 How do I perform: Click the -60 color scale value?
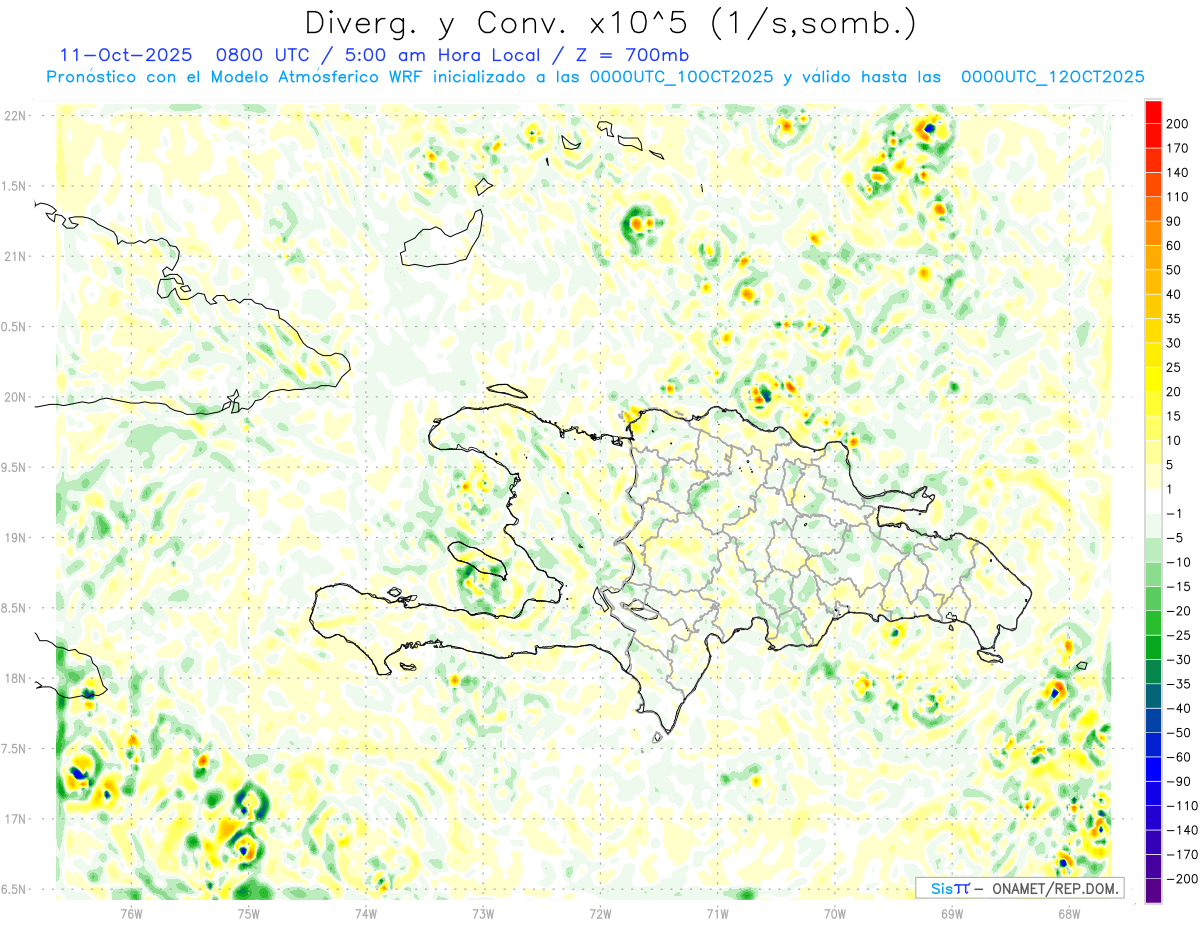[x=1180, y=757]
